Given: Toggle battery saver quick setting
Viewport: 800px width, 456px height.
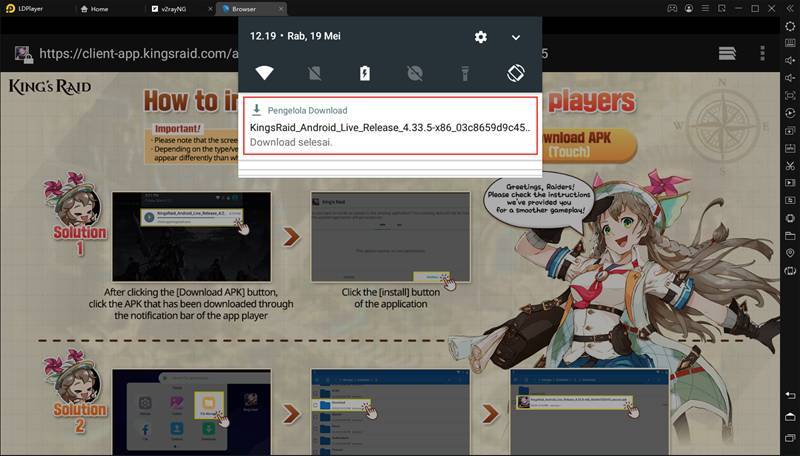Looking at the screenshot, I should pyautogui.click(x=365, y=73).
